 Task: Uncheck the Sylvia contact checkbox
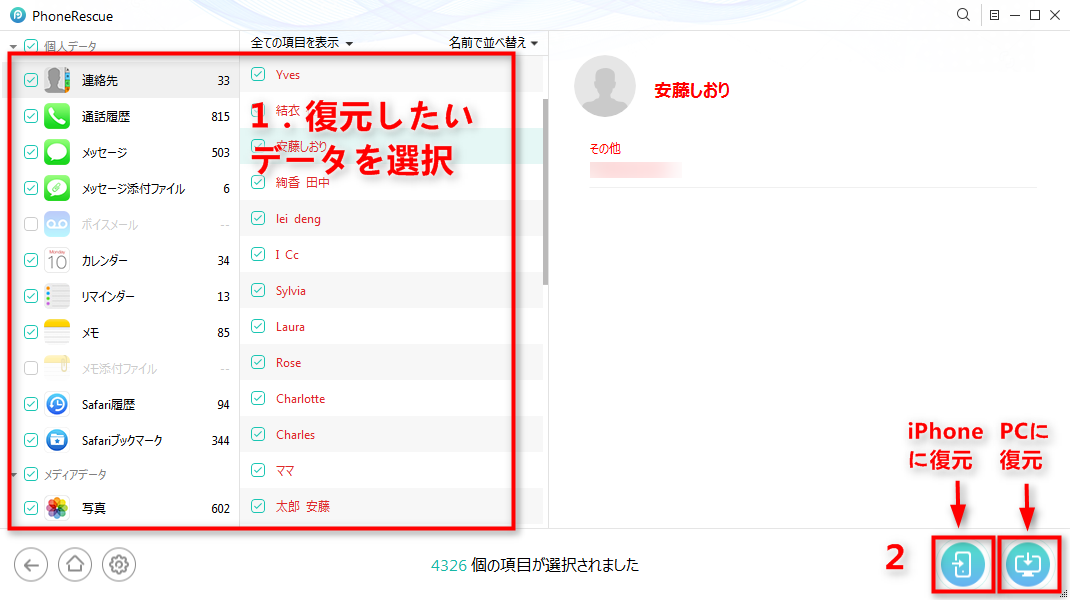(258, 290)
